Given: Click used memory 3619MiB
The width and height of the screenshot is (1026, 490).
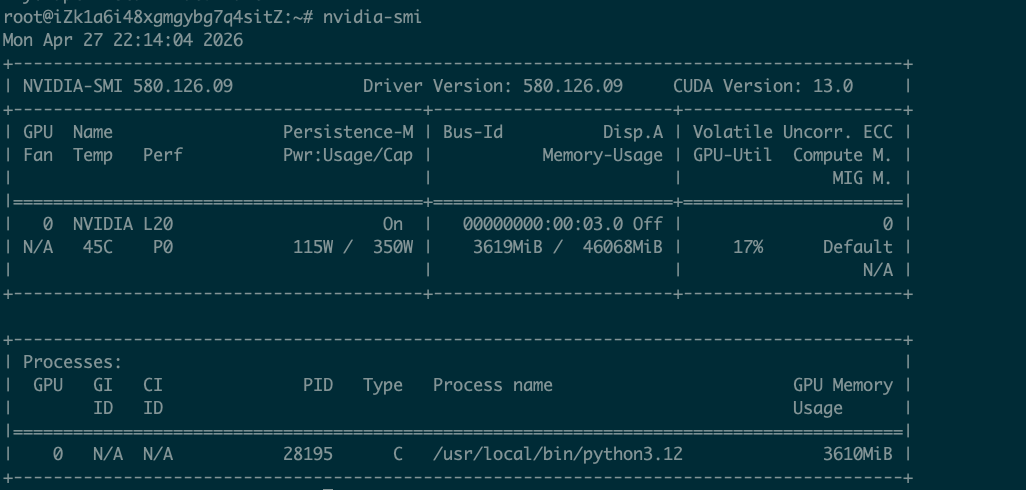Looking at the screenshot, I should (508, 247).
